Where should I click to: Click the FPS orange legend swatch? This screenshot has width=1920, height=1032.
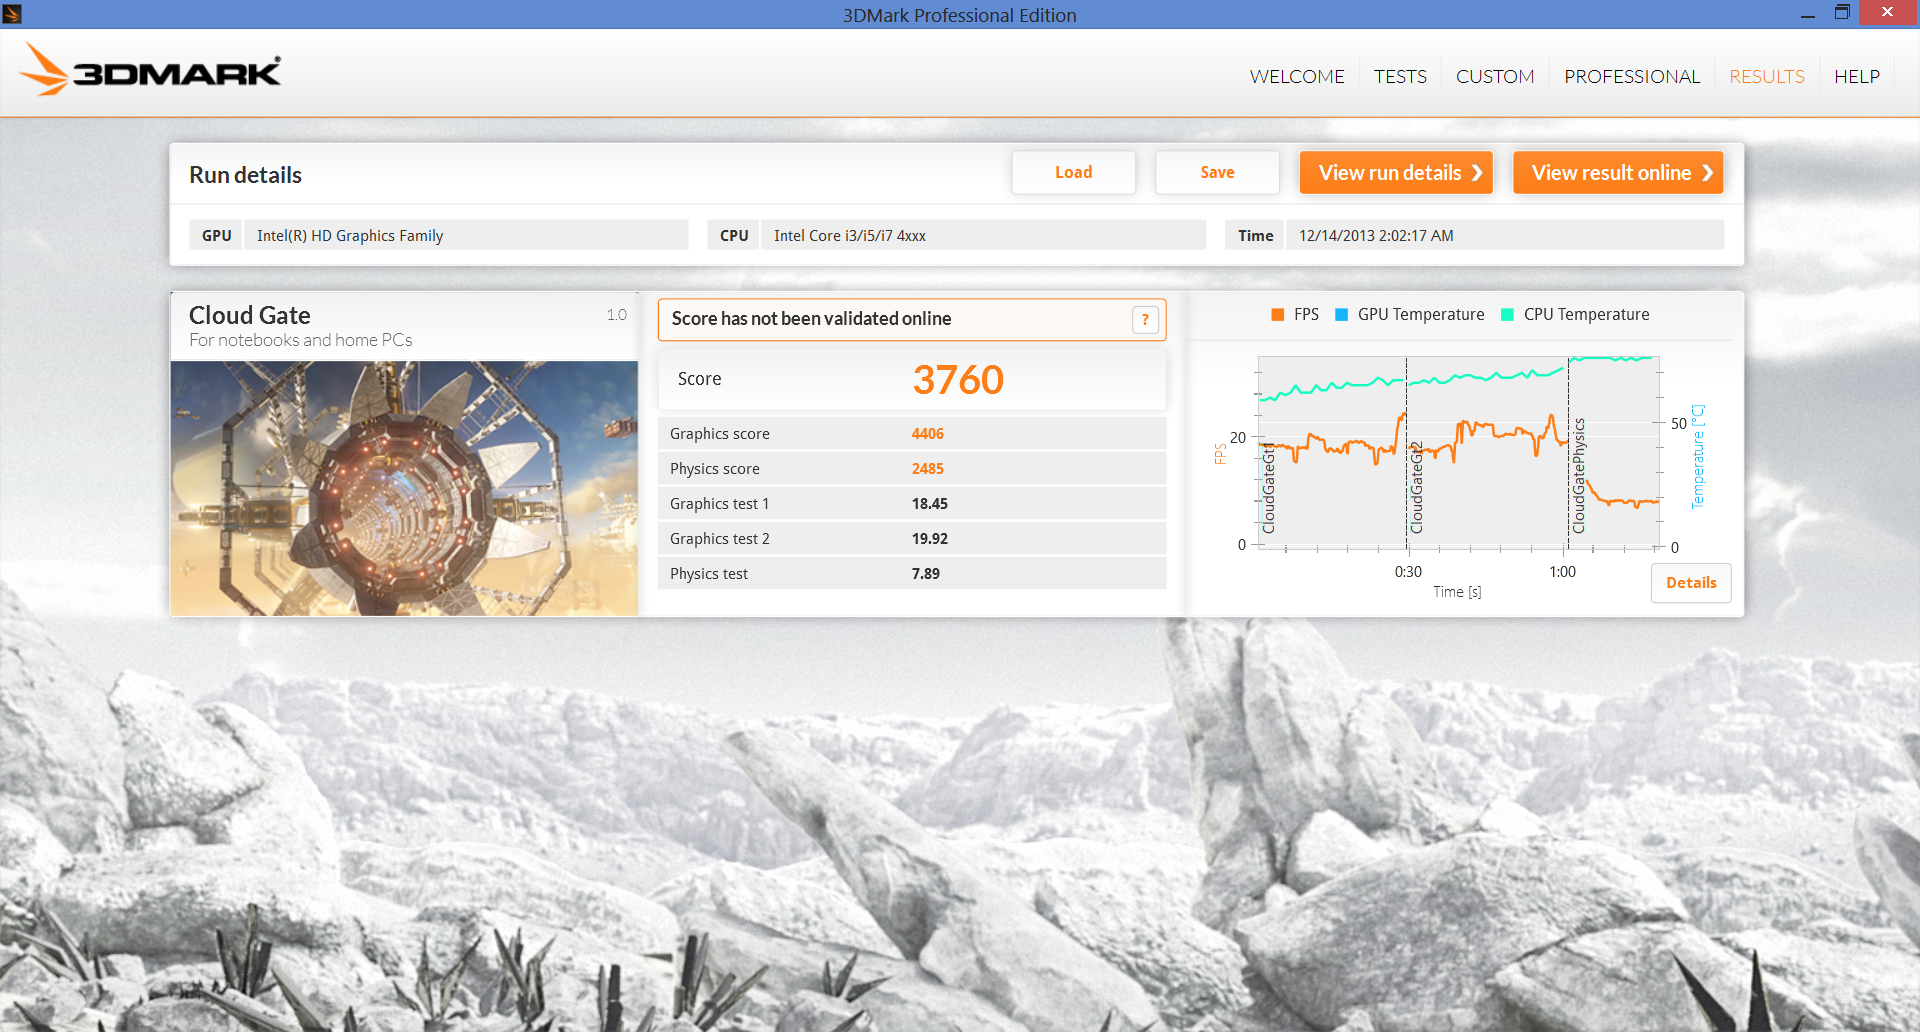tap(1277, 314)
